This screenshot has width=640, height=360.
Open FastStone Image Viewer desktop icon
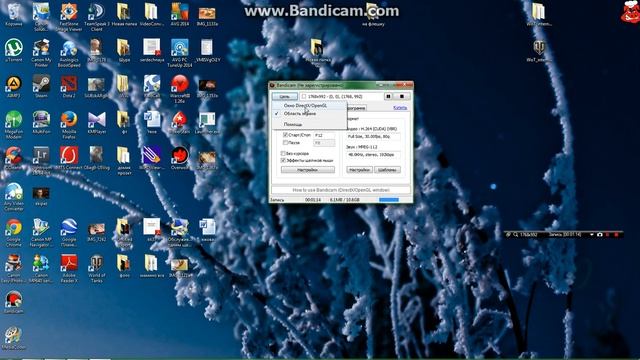coord(69,17)
